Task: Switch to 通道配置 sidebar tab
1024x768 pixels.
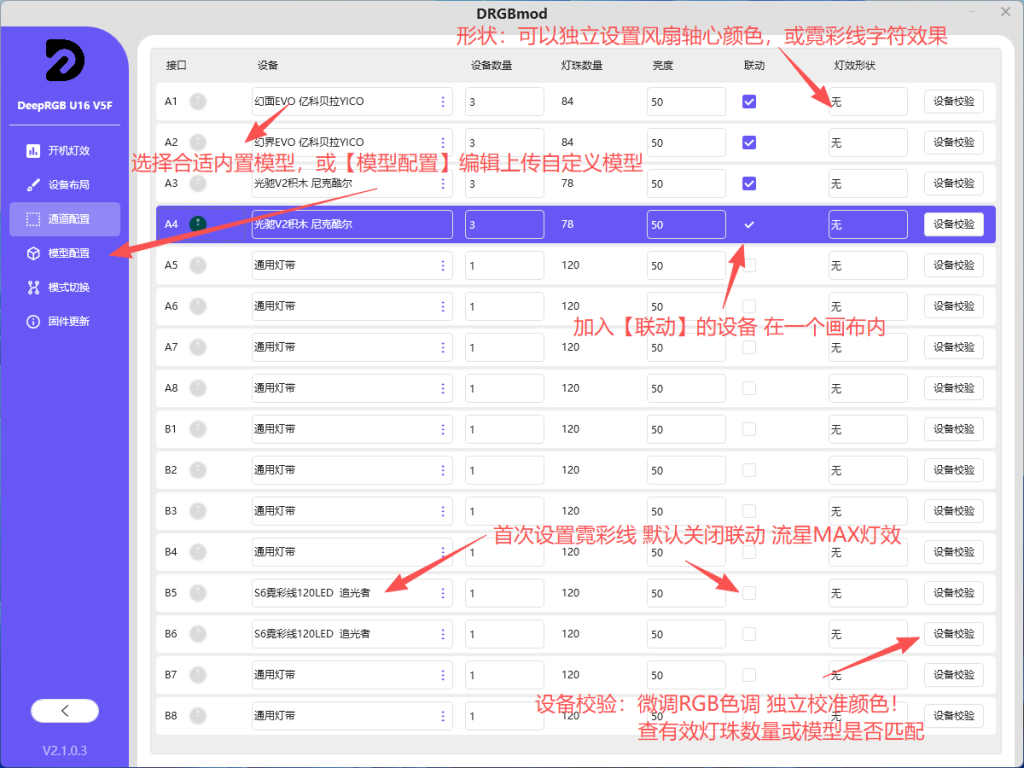Action: (65, 219)
